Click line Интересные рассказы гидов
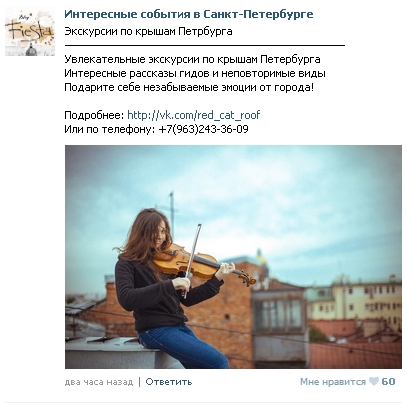407x407 pixels. (195, 73)
